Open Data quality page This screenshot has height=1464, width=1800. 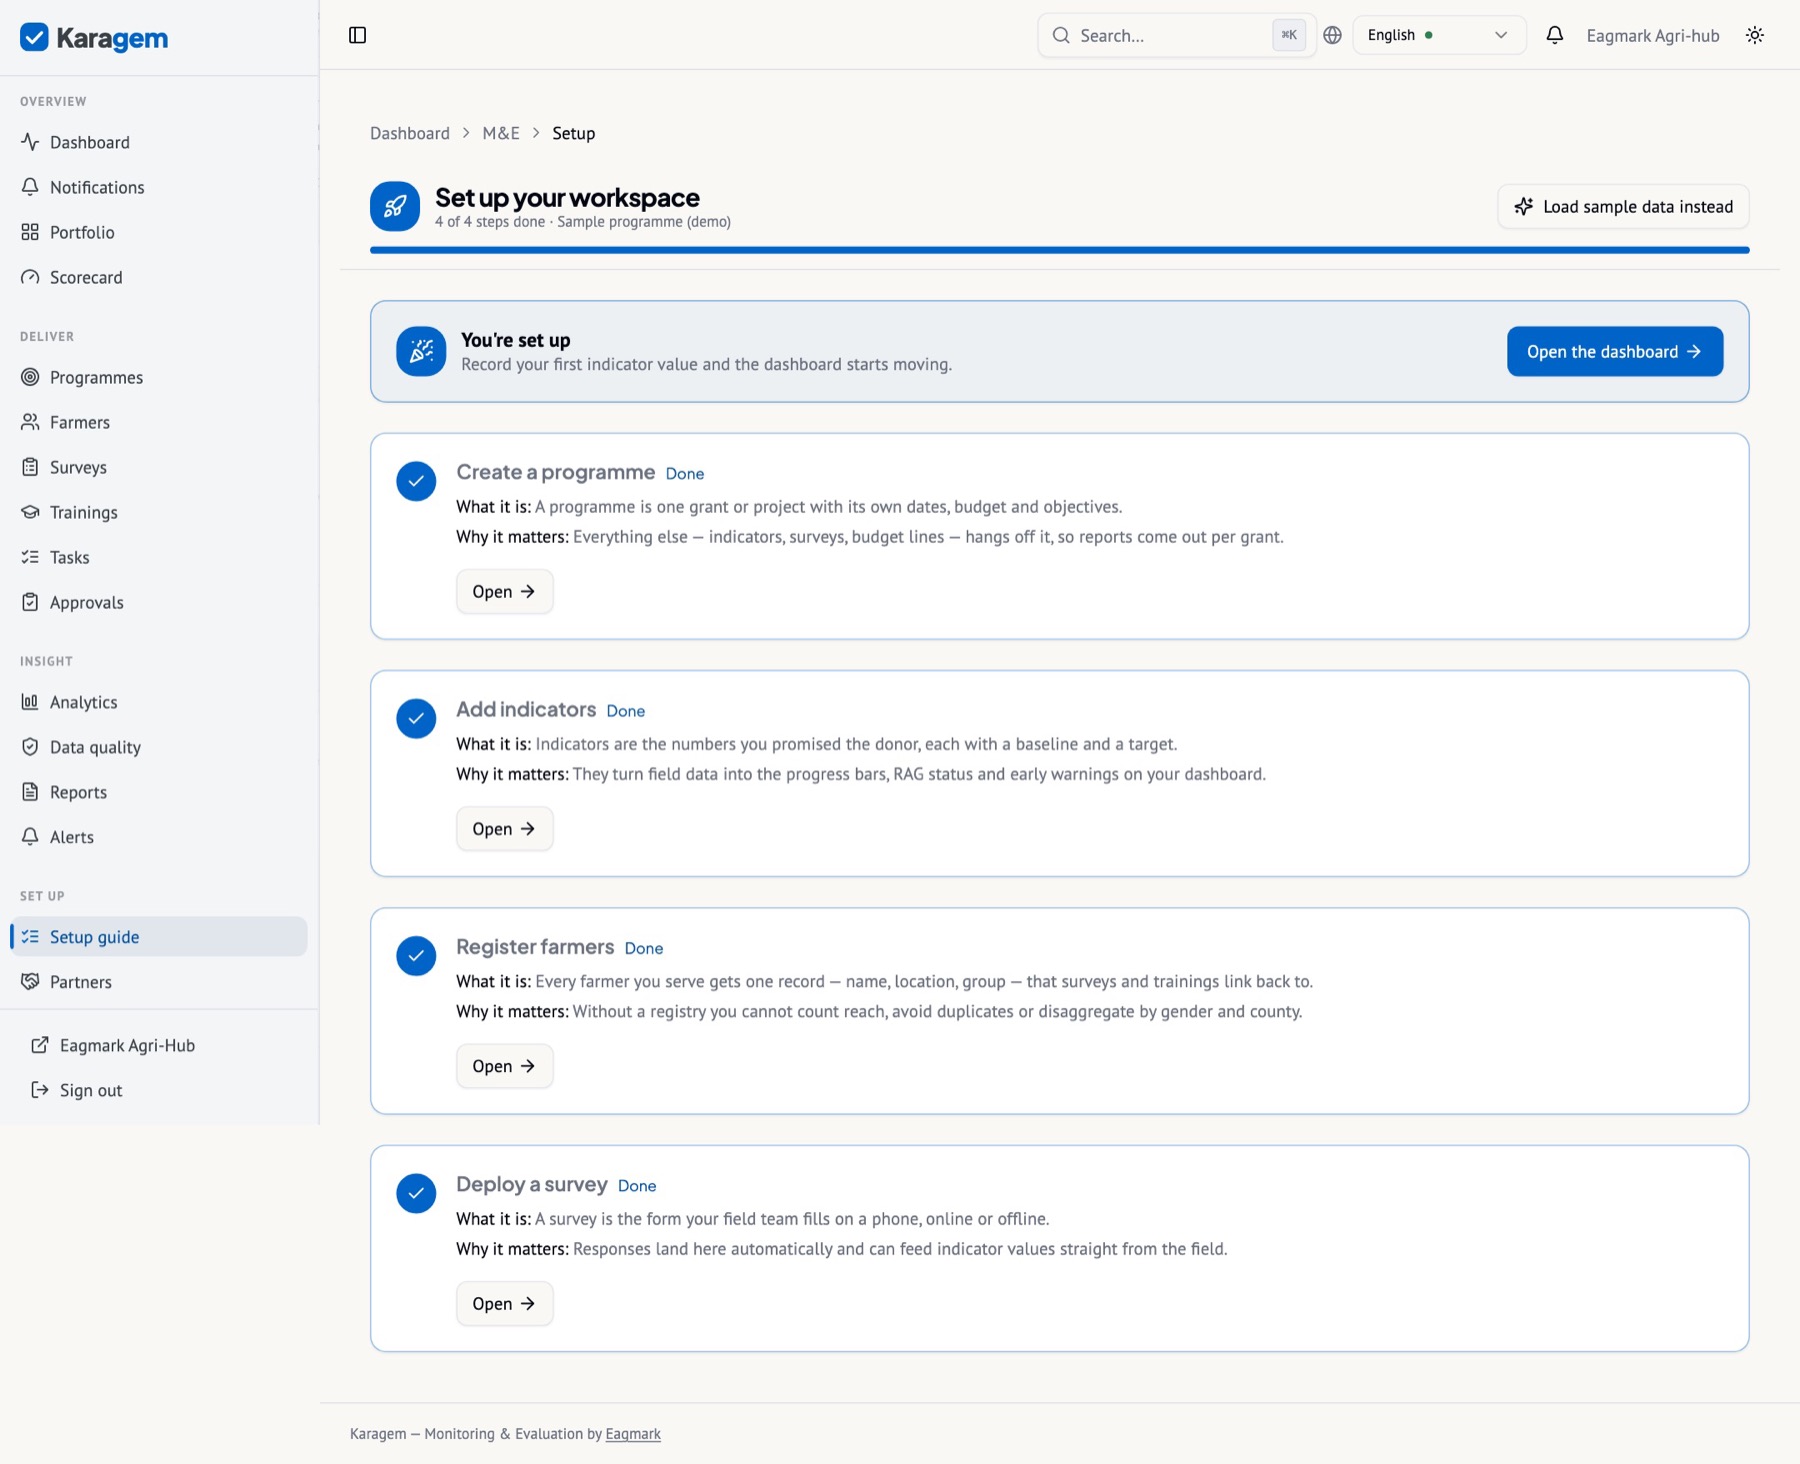[159, 747]
